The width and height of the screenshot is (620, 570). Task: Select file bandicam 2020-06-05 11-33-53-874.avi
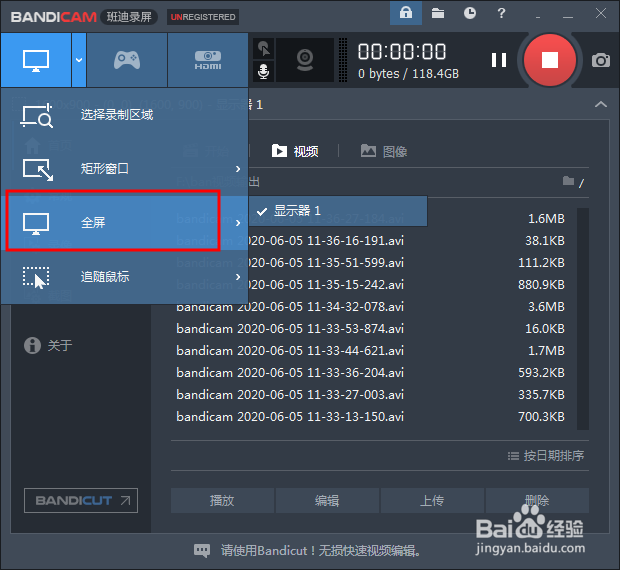point(371,328)
